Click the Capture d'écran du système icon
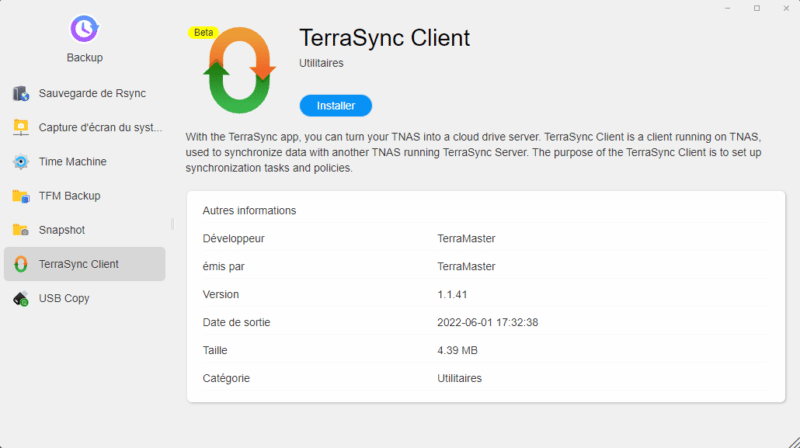800x448 pixels. point(21,128)
